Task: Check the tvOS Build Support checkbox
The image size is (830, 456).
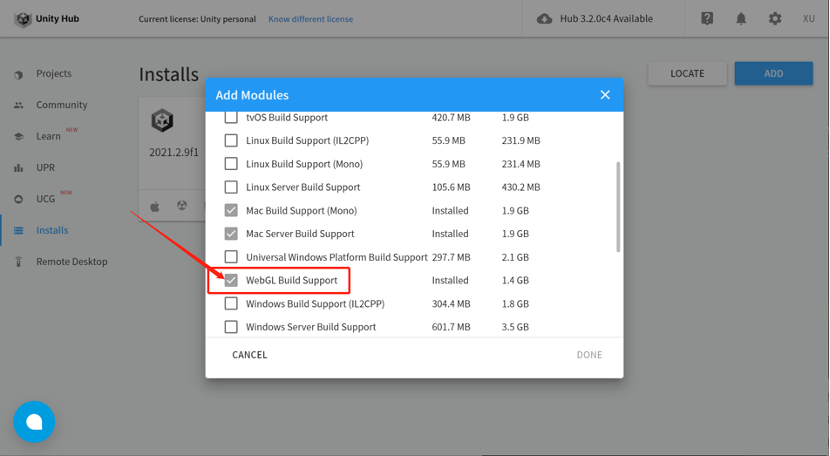Action: [x=231, y=117]
